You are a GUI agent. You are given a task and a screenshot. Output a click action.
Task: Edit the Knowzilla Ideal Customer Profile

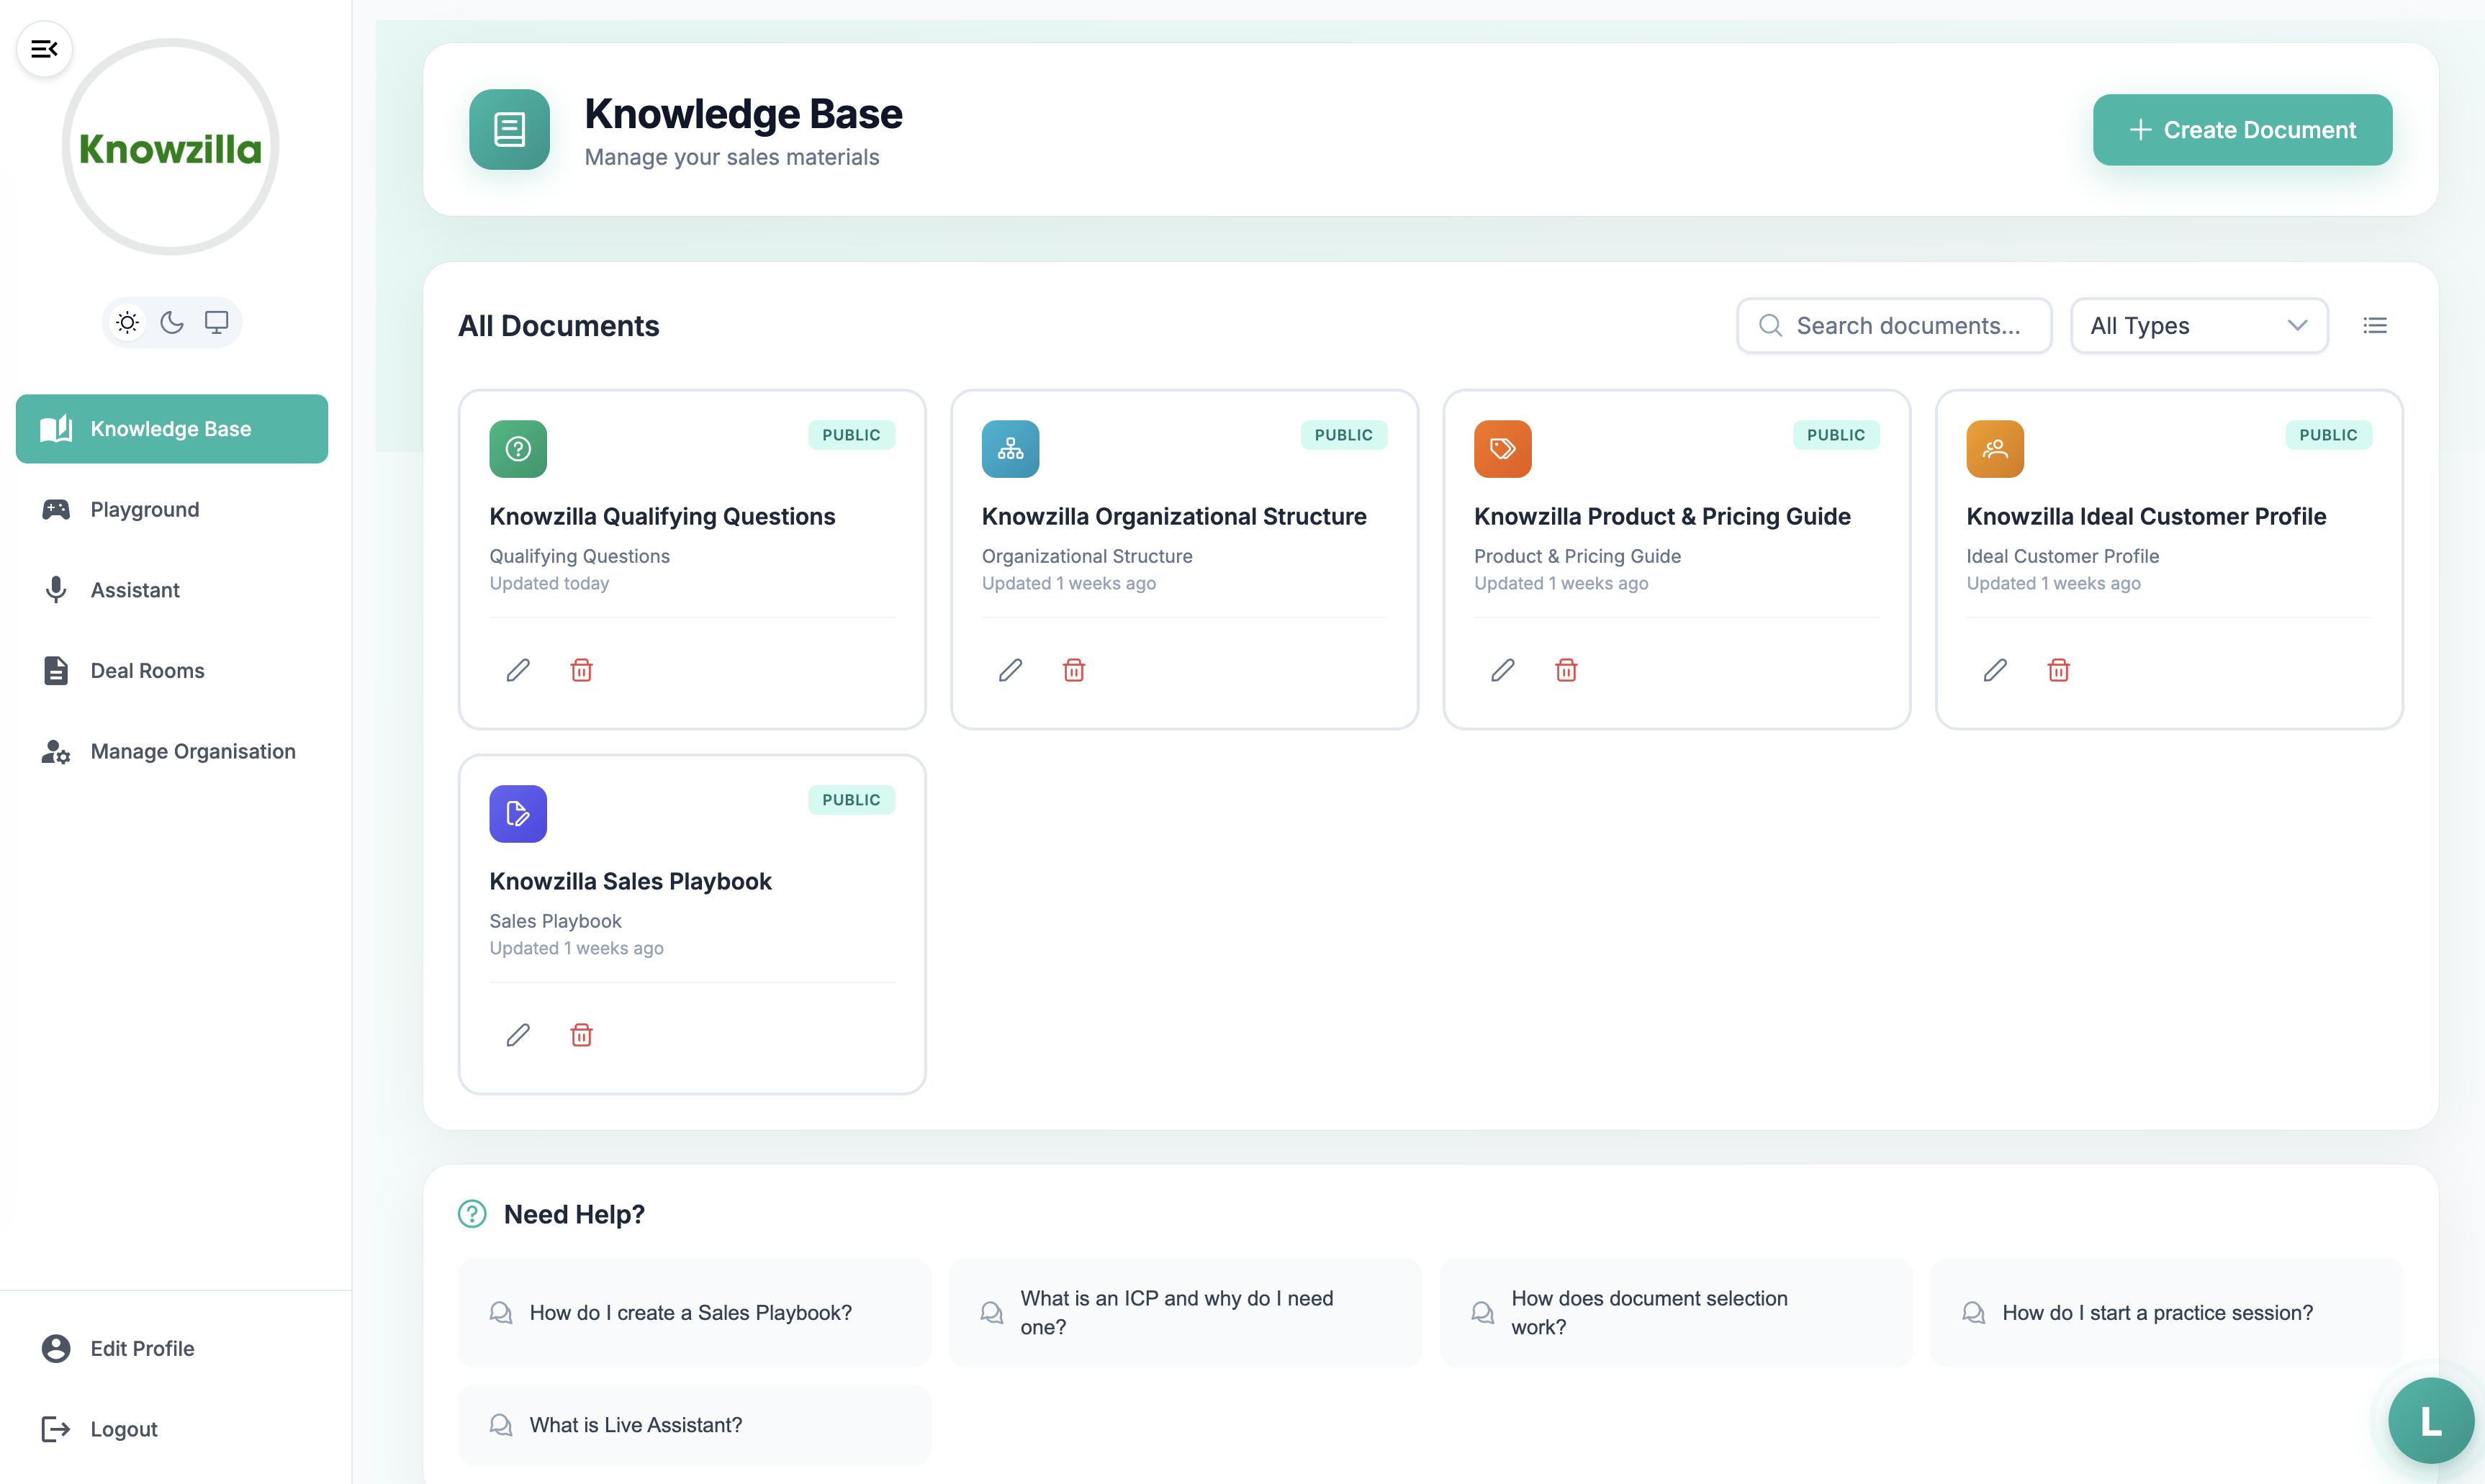tap(1995, 670)
